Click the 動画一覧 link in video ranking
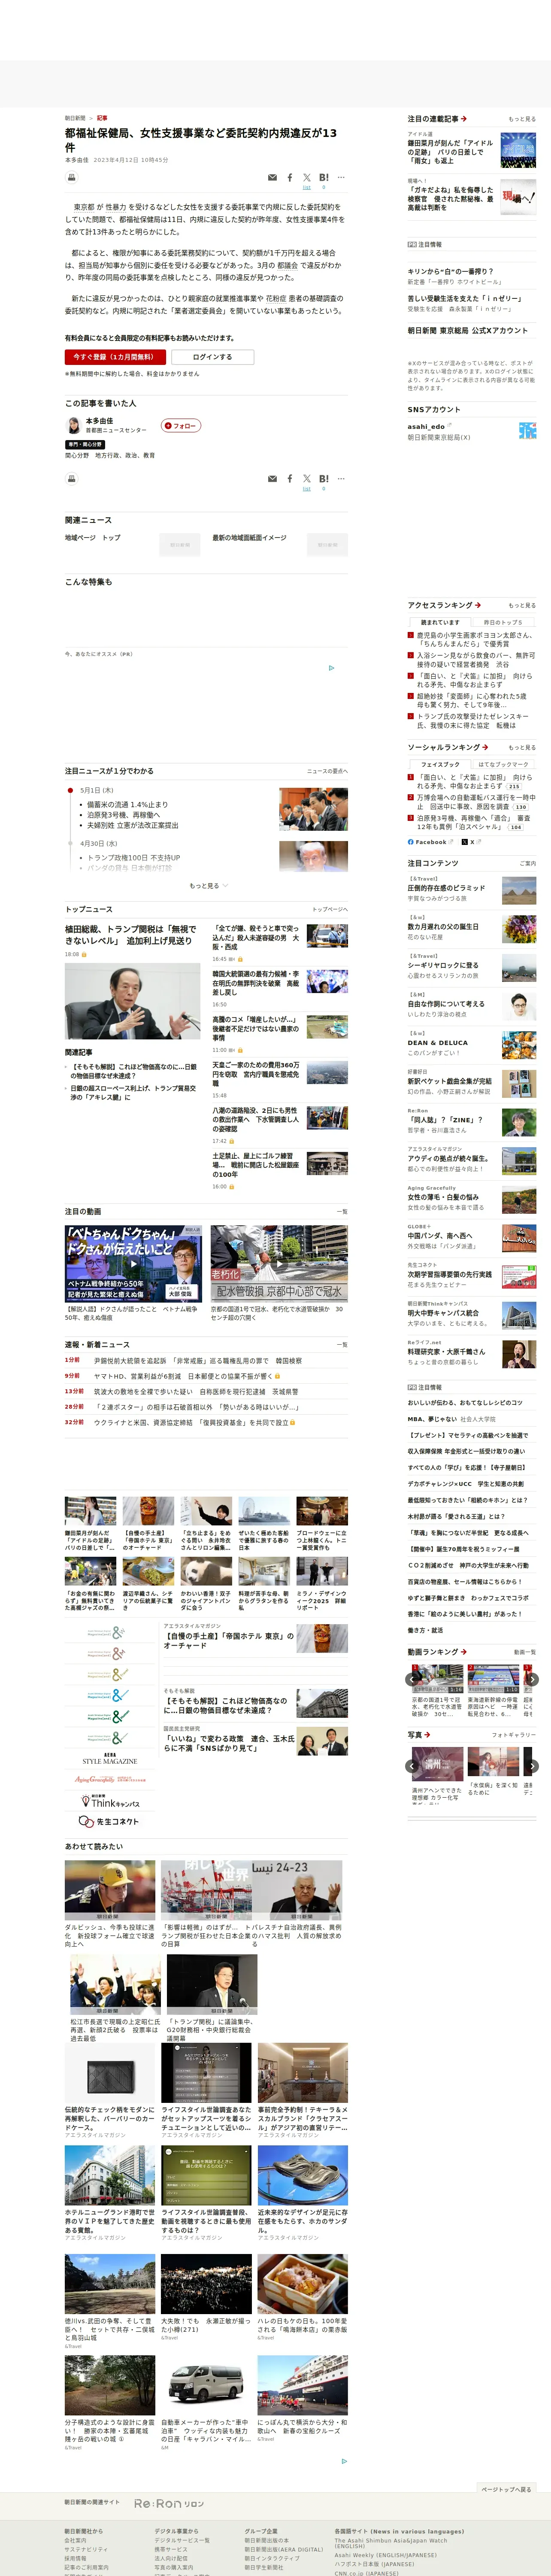Viewport: 551px width, 2576px height. [x=524, y=1652]
